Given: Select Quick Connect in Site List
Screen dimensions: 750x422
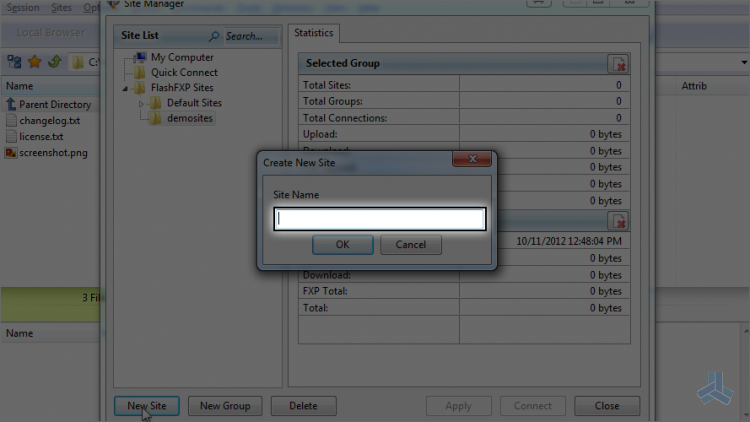Looking at the screenshot, I should [184, 73].
